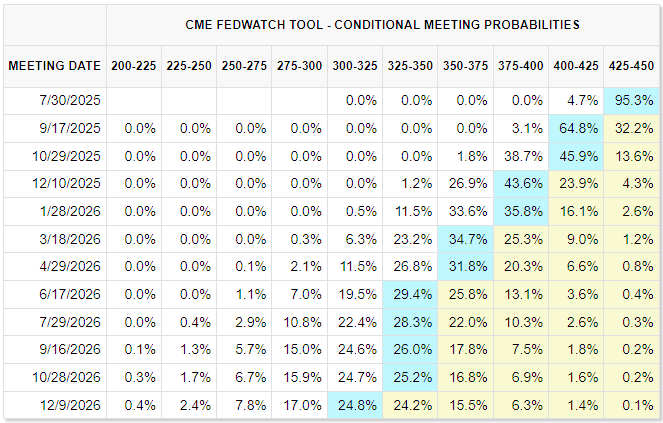Select the 300-325 column header
The image size is (663, 423).
(x=355, y=66)
